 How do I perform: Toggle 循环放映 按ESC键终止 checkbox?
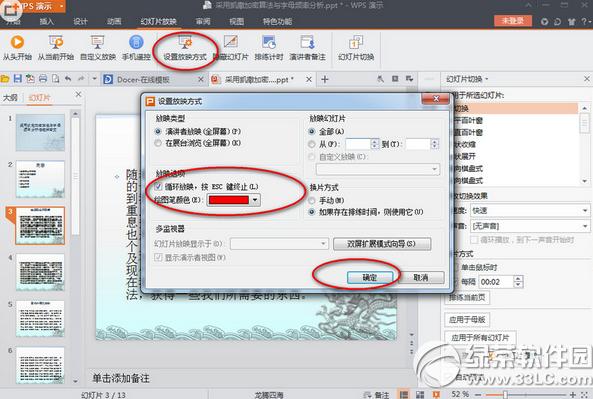tap(158, 186)
